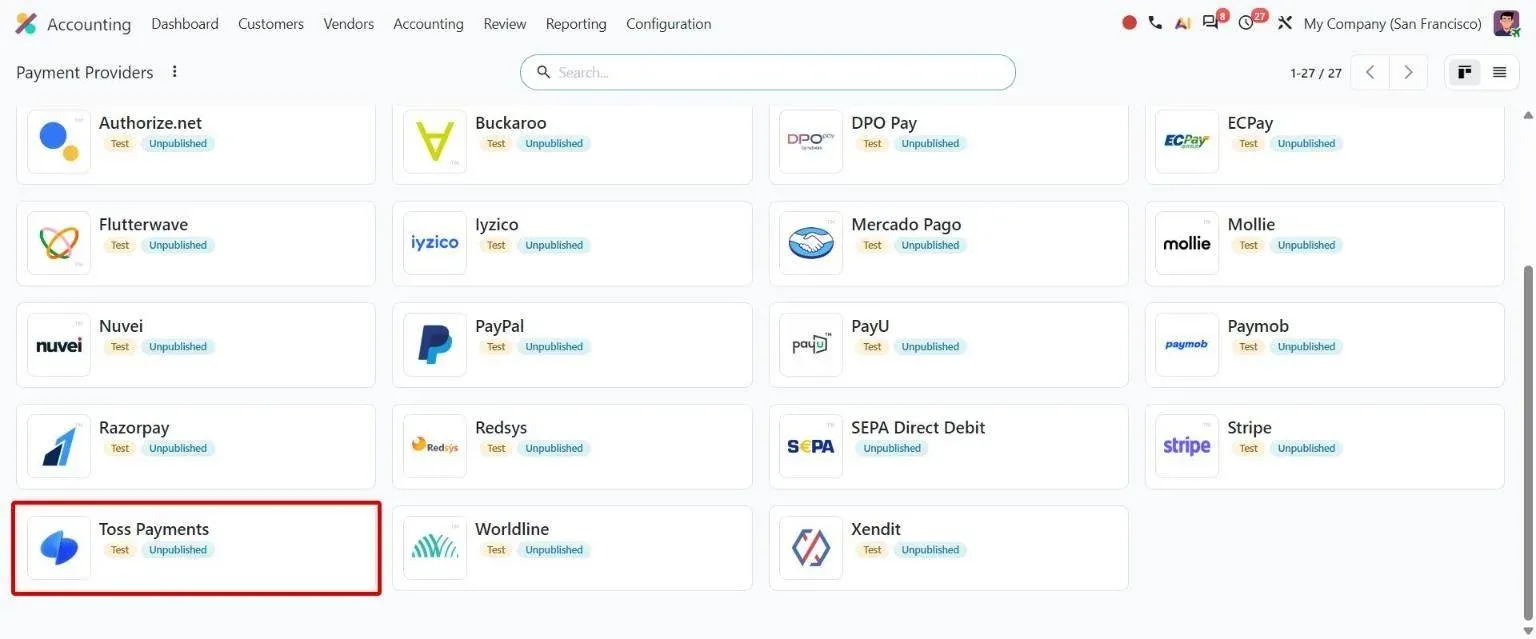The height and width of the screenshot is (639, 1536).
Task: Click Unpublished tag on Mollie
Action: pyautogui.click(x=1306, y=245)
